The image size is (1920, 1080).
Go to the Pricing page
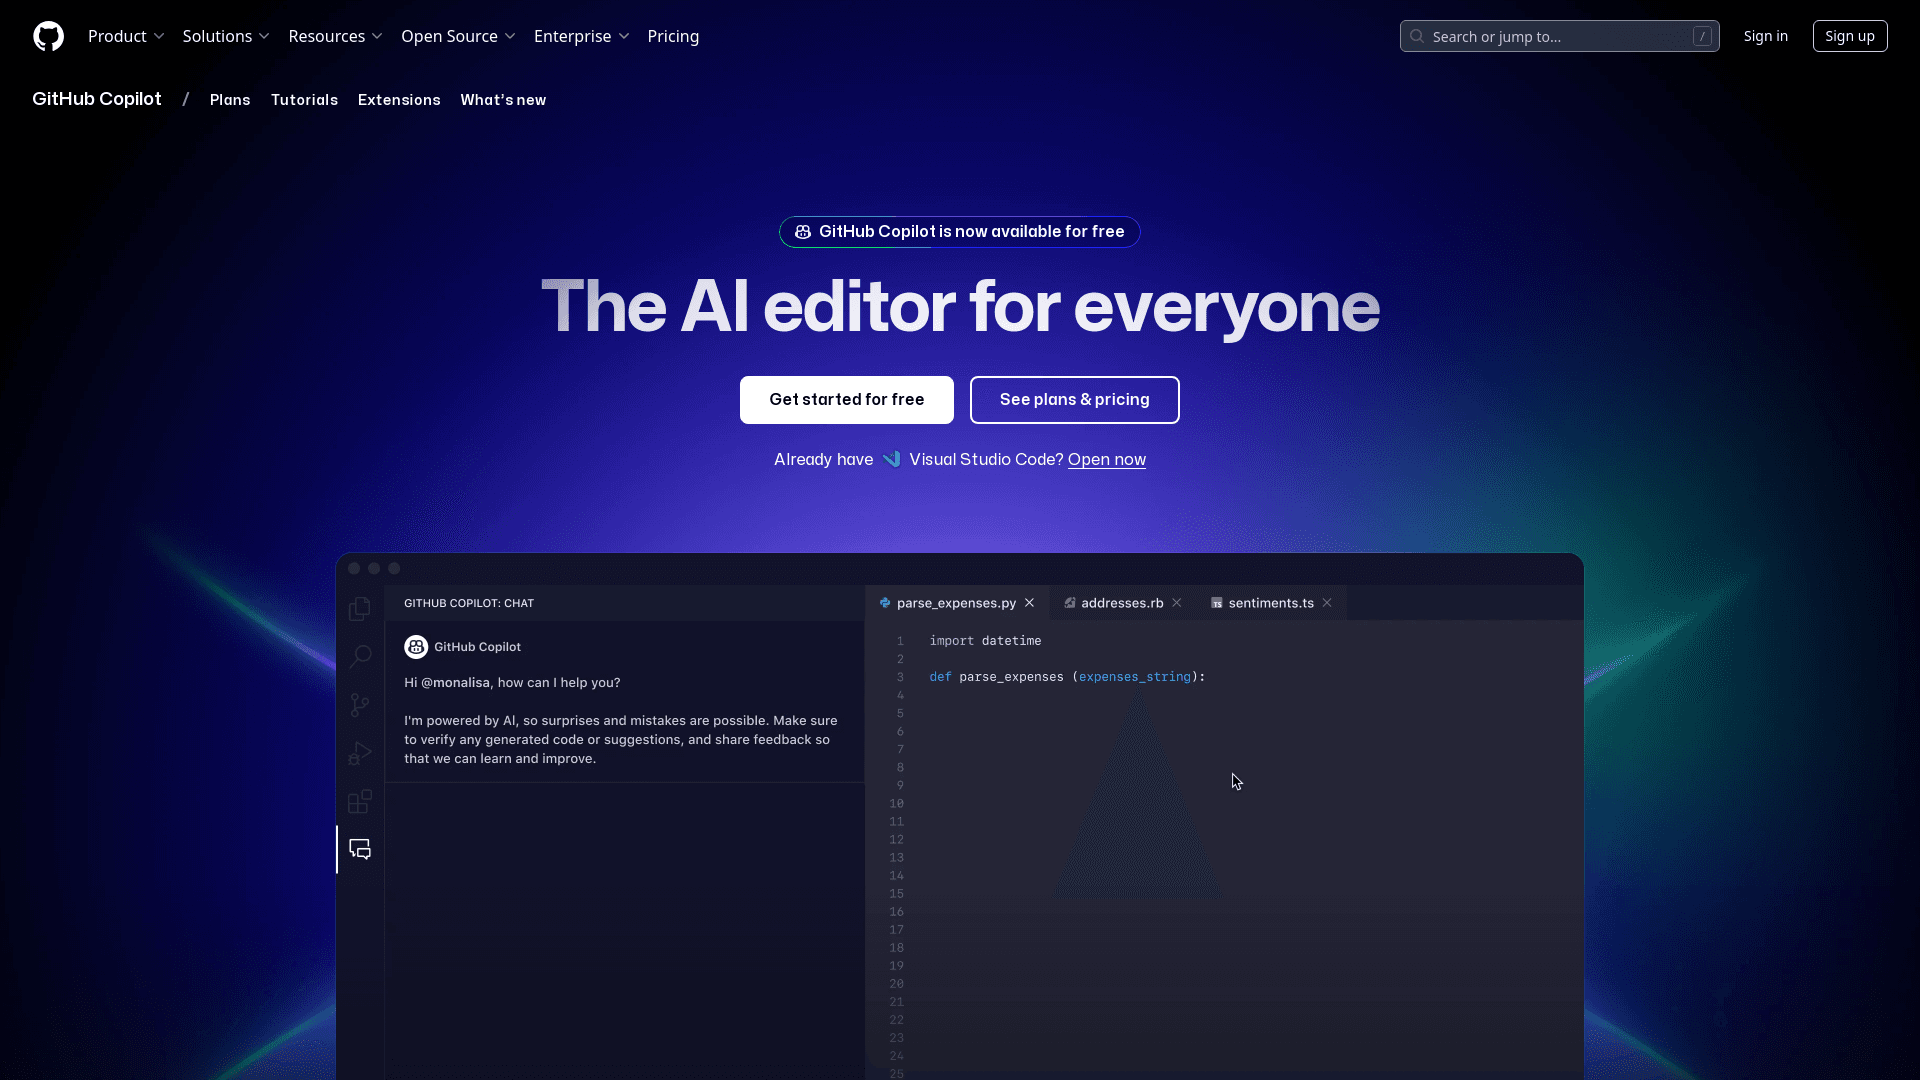pos(673,36)
